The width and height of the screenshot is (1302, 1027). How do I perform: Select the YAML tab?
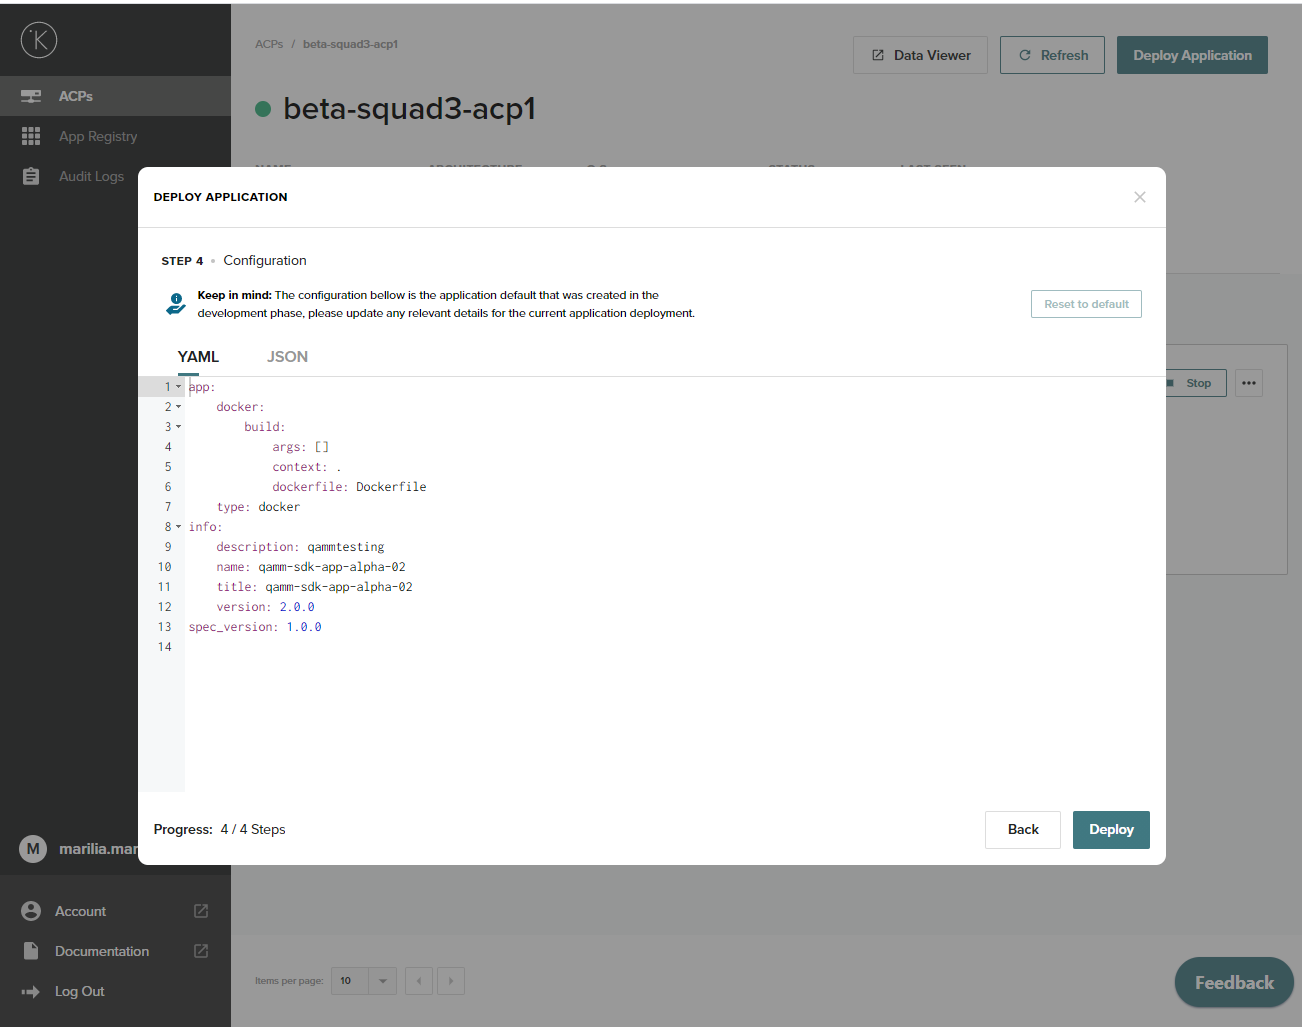coord(198,357)
